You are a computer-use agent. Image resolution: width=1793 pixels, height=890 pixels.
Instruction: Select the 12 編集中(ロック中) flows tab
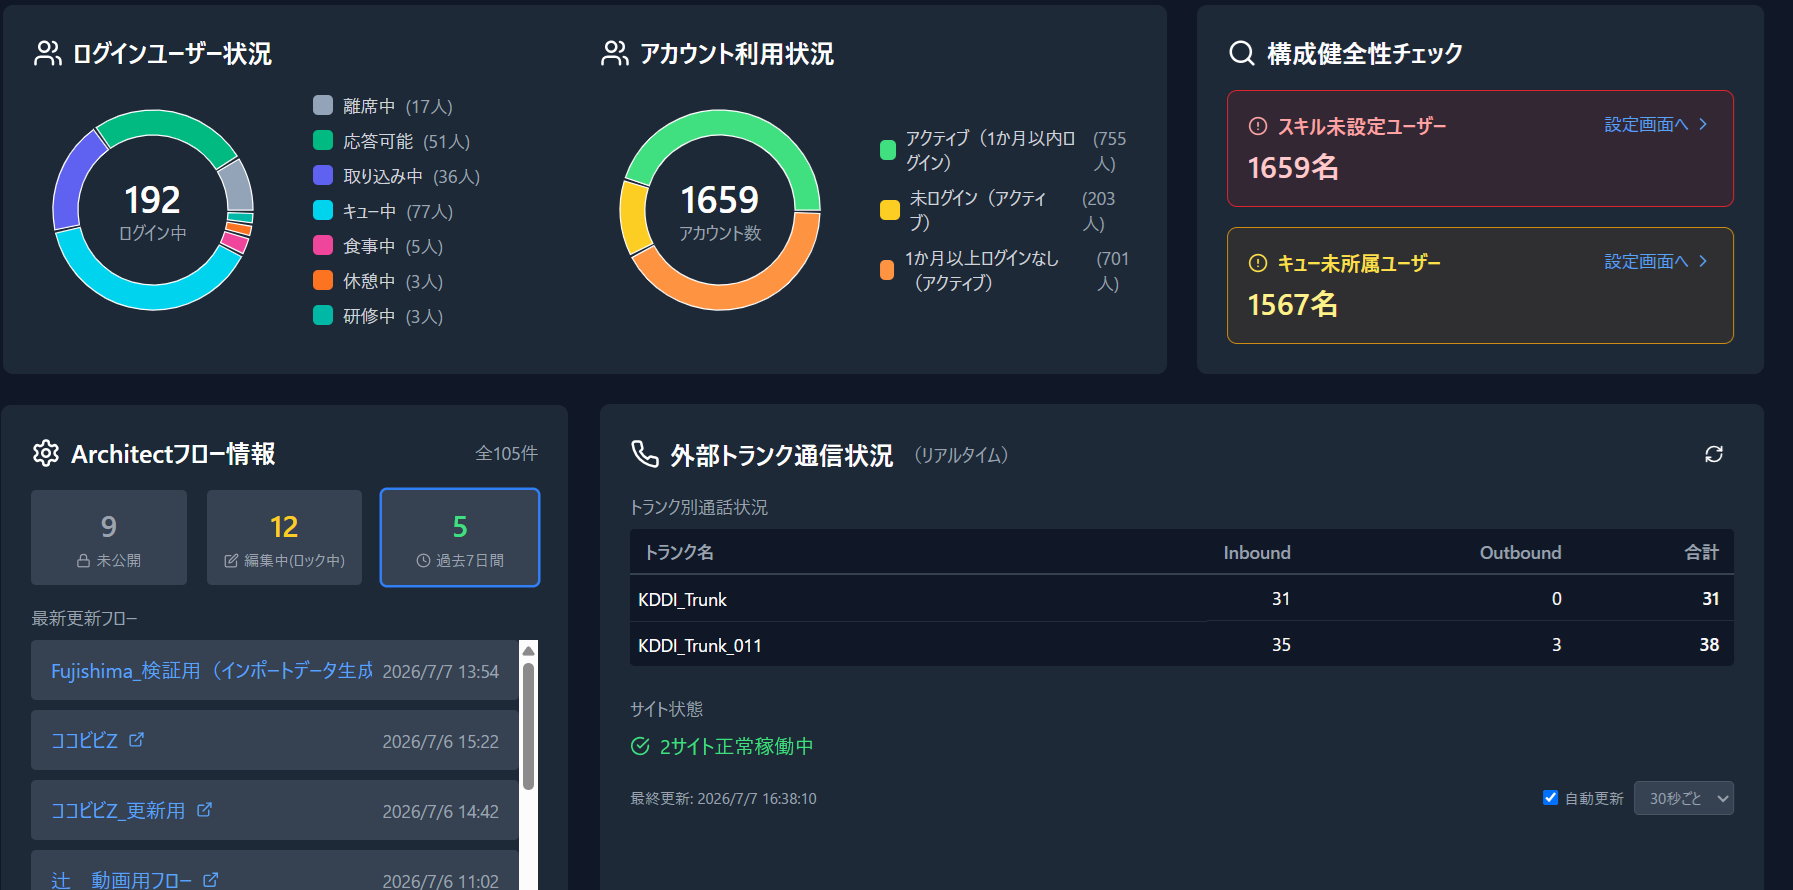click(284, 537)
